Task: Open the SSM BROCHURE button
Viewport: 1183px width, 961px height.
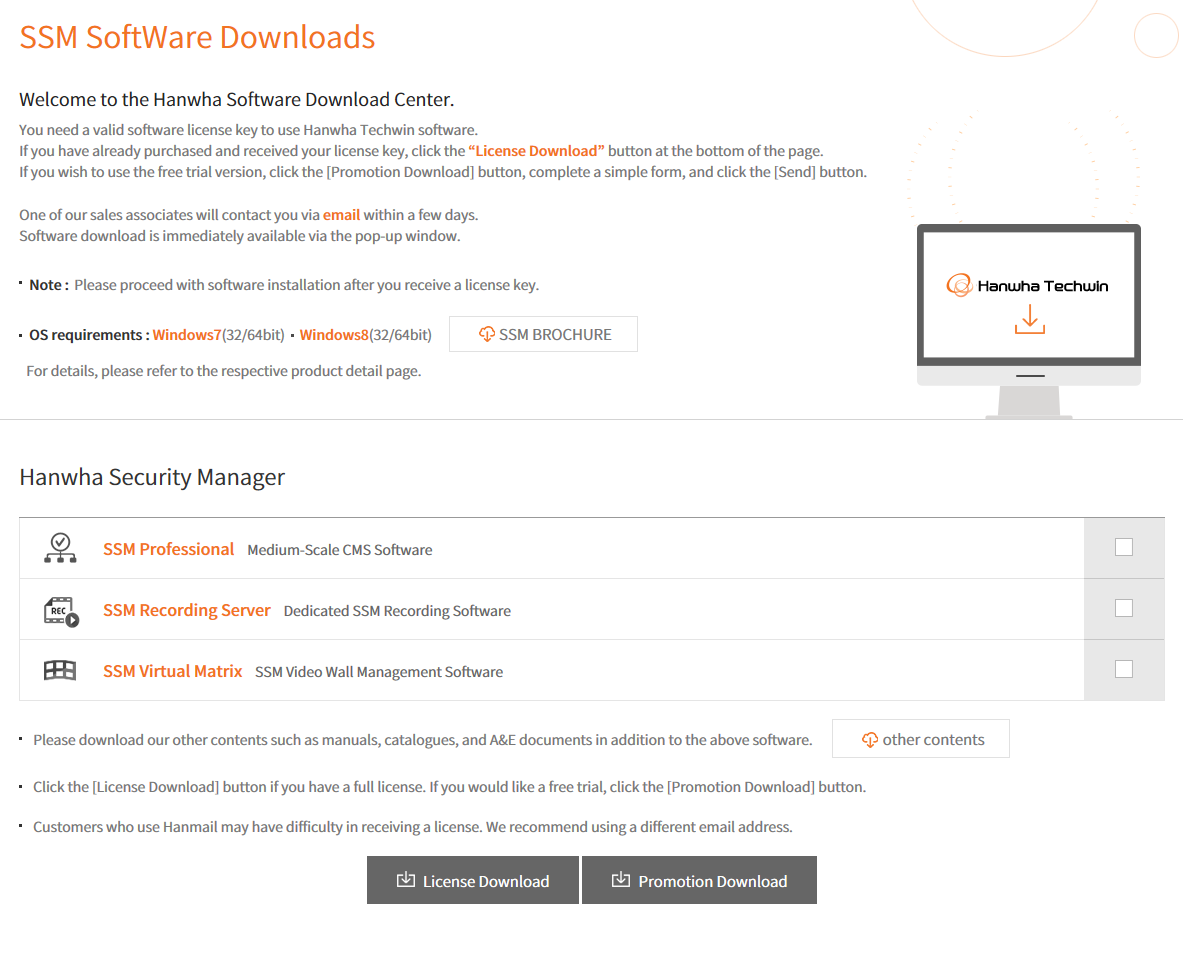Action: point(543,334)
